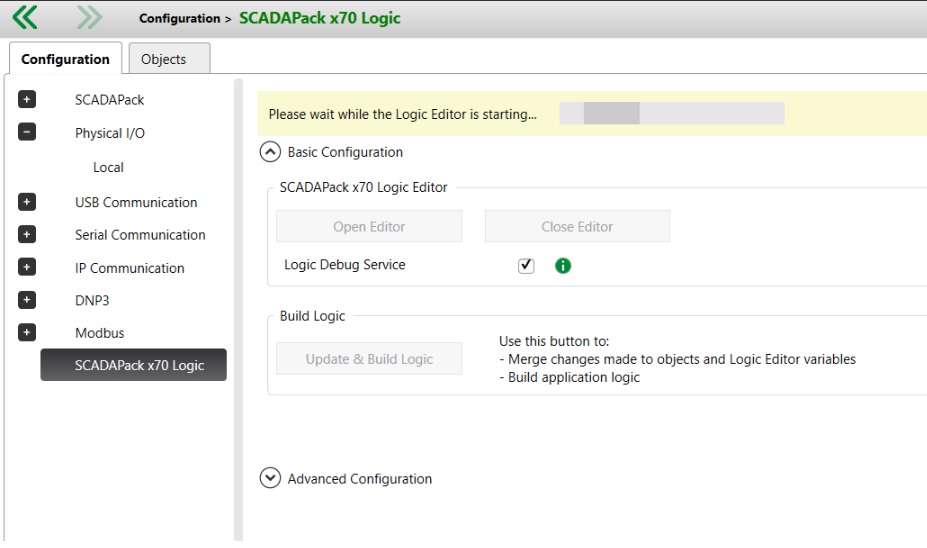The height and width of the screenshot is (548, 927).
Task: Select the Local tree item
Action: pyautogui.click(x=108, y=167)
